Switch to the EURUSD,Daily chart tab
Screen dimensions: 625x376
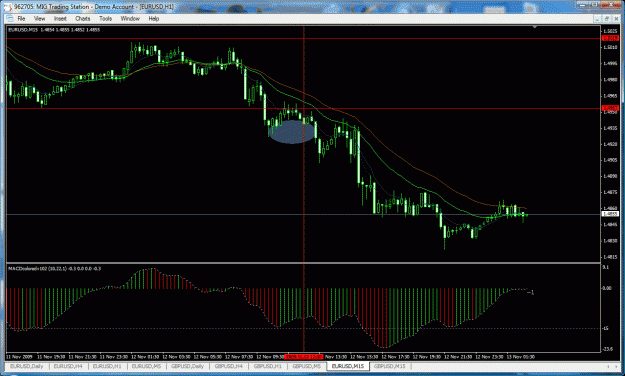[27, 366]
